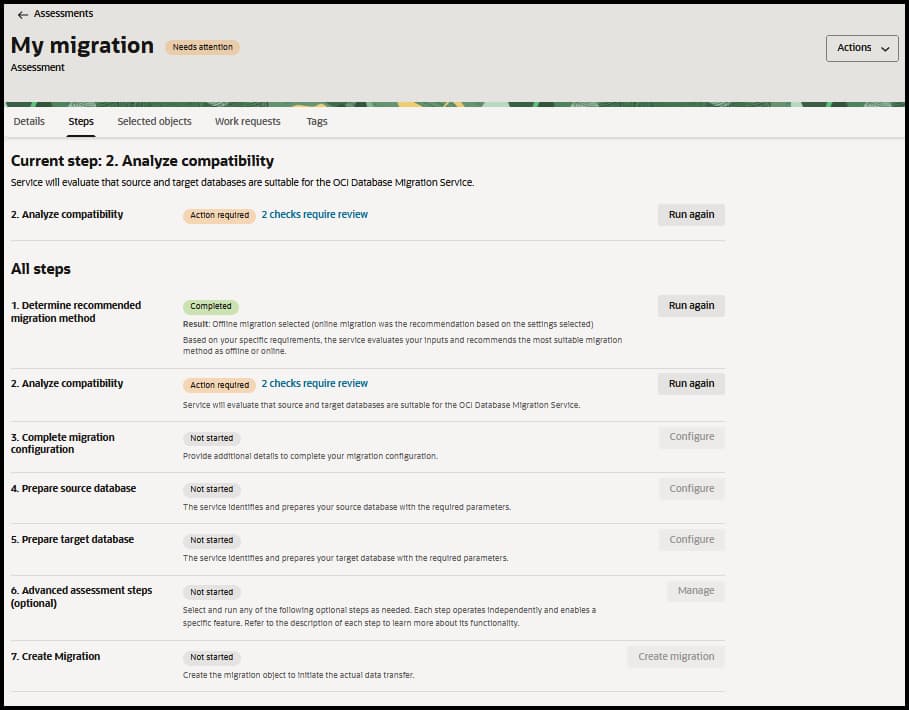Configure Complete migration configuration step
909x710 pixels.
691,437
